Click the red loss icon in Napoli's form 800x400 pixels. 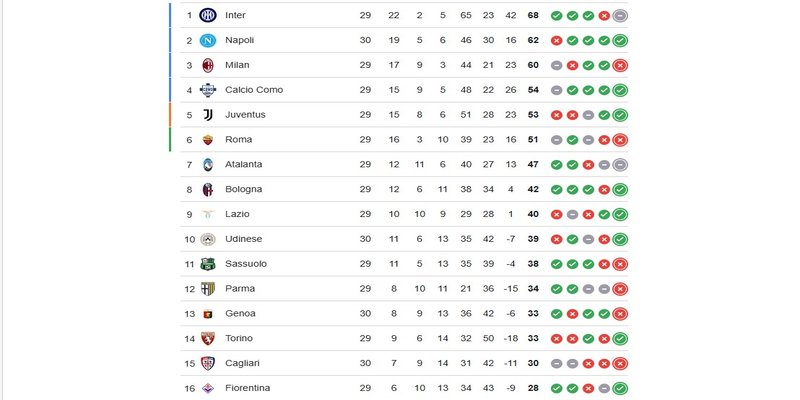556,41
